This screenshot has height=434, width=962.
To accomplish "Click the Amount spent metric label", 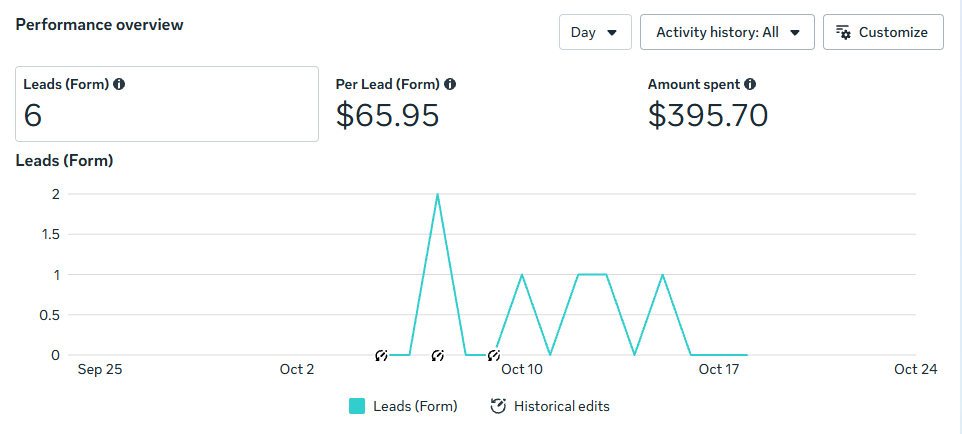I will (695, 84).
